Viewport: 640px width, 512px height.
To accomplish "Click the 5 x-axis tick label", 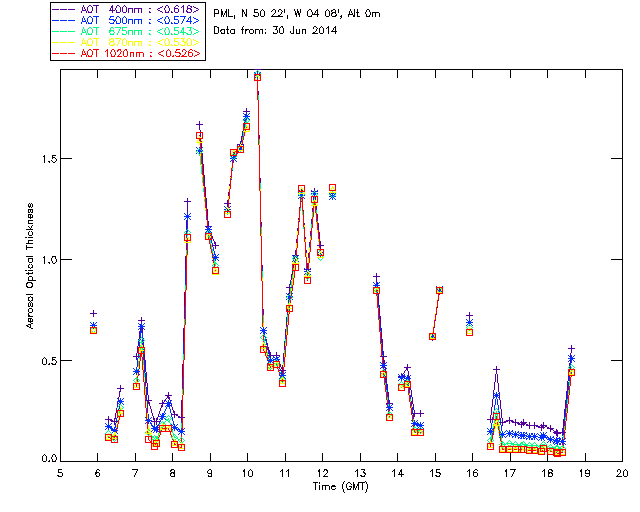I will coord(60,472).
